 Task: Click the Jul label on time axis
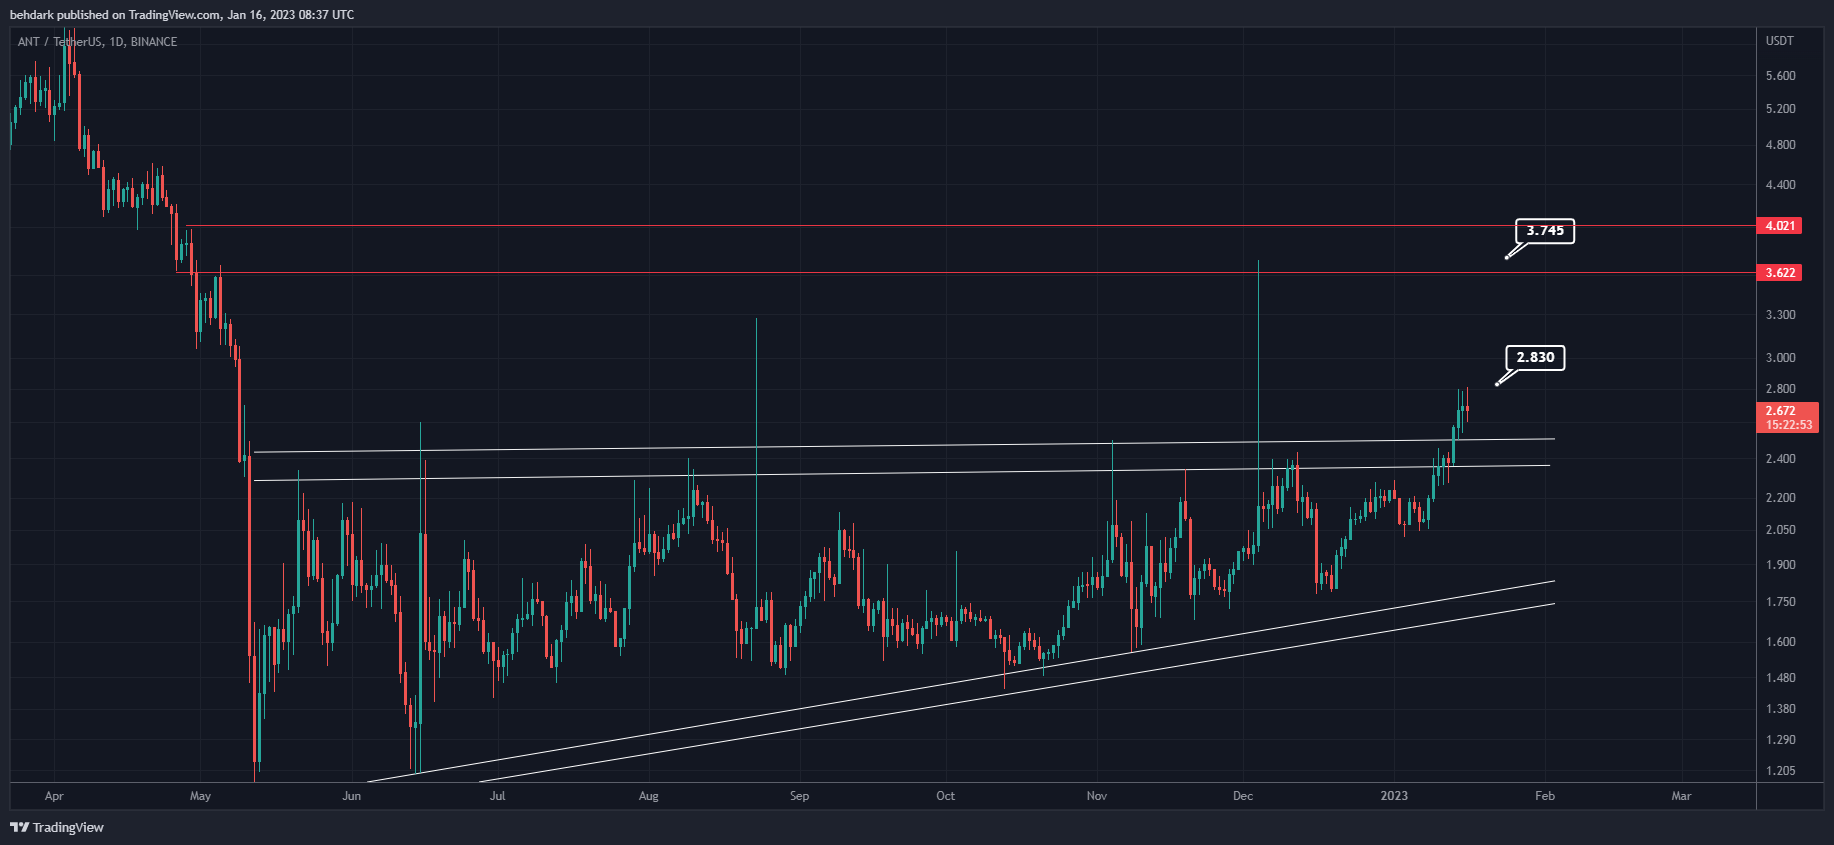coord(497,796)
